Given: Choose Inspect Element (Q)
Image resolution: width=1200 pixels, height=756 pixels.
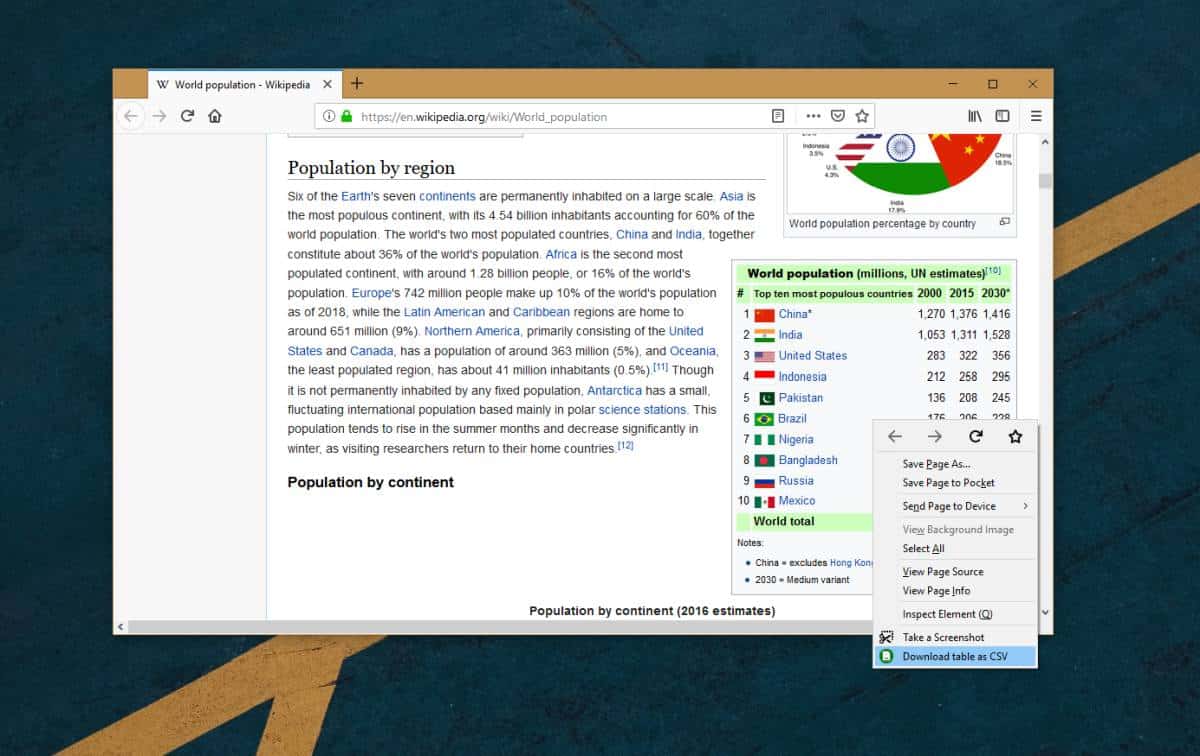Looking at the screenshot, I should (955, 614).
